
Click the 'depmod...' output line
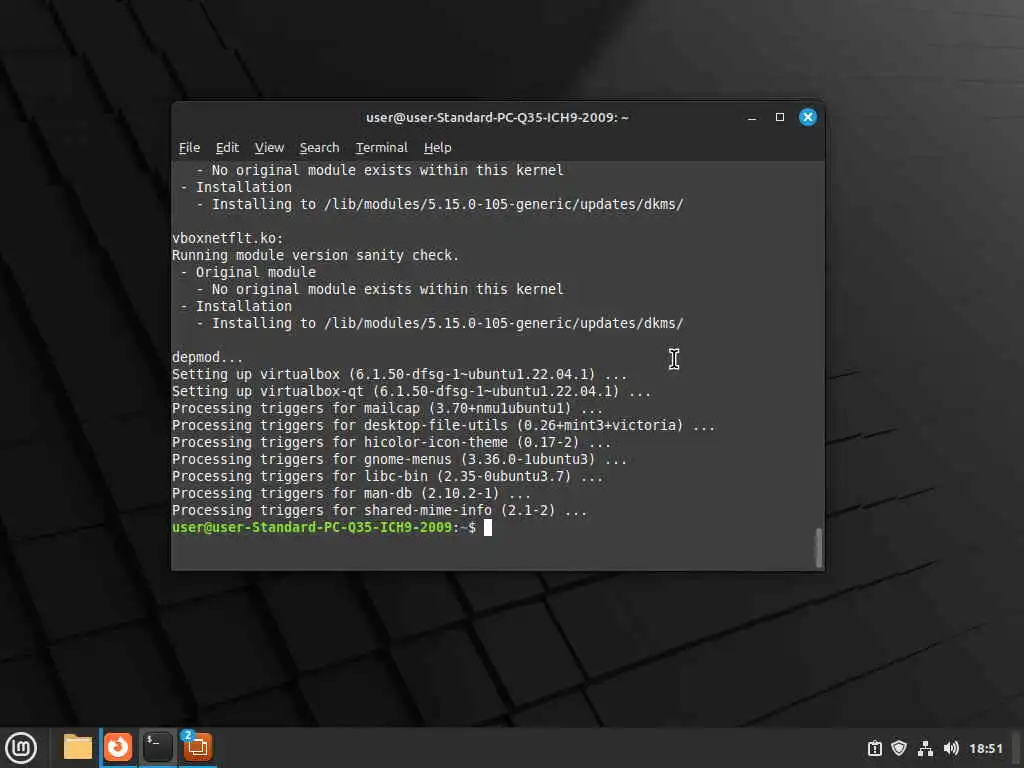[x=207, y=357]
